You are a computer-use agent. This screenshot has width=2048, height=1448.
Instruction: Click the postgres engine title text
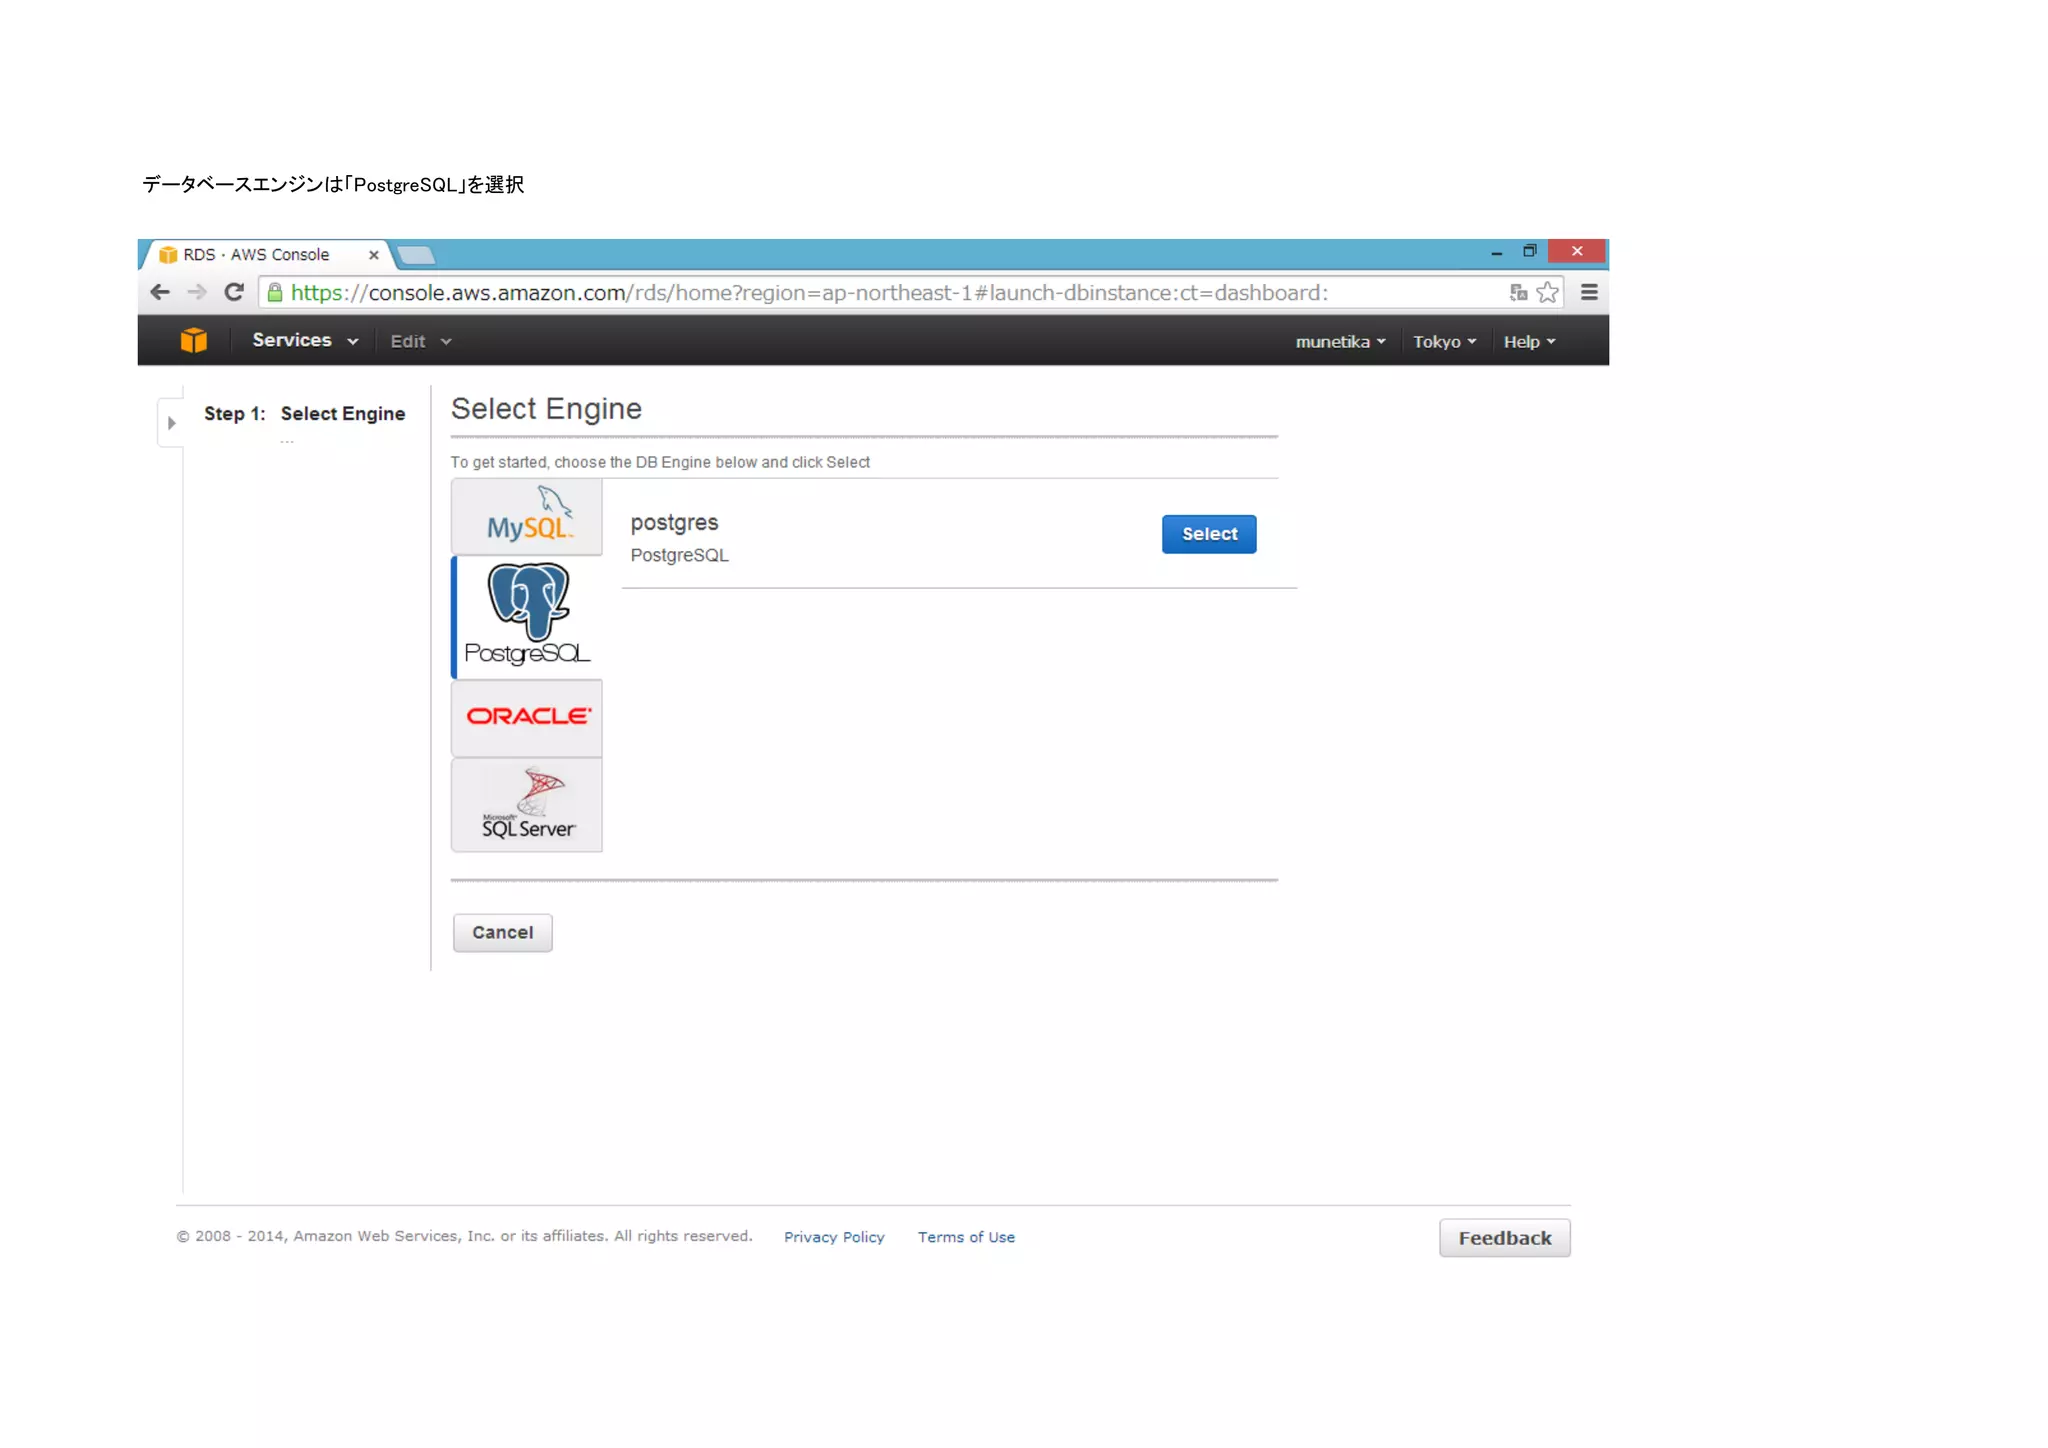click(x=674, y=523)
